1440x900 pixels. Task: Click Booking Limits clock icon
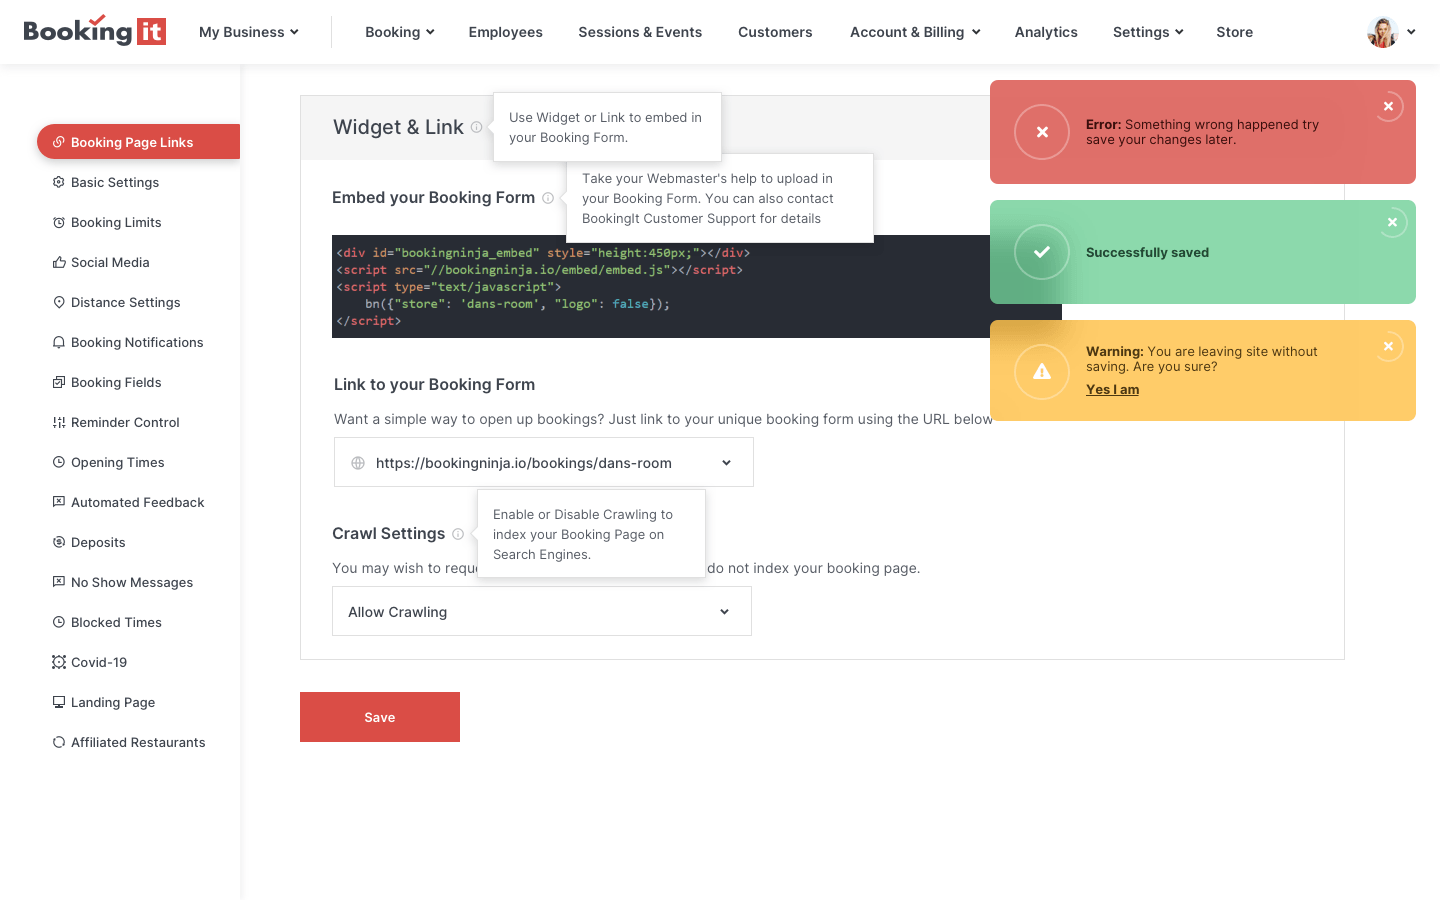coord(59,222)
